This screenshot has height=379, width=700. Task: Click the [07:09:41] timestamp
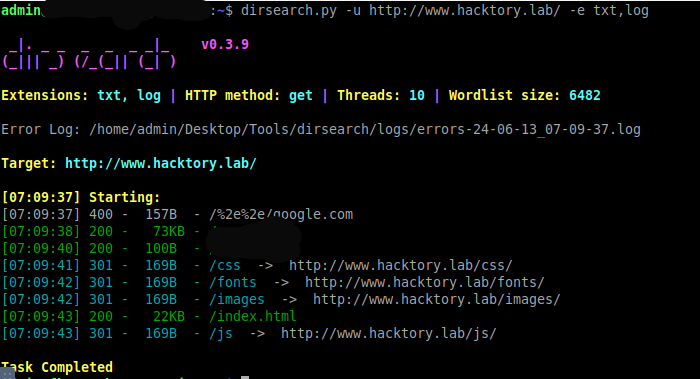click(41, 265)
